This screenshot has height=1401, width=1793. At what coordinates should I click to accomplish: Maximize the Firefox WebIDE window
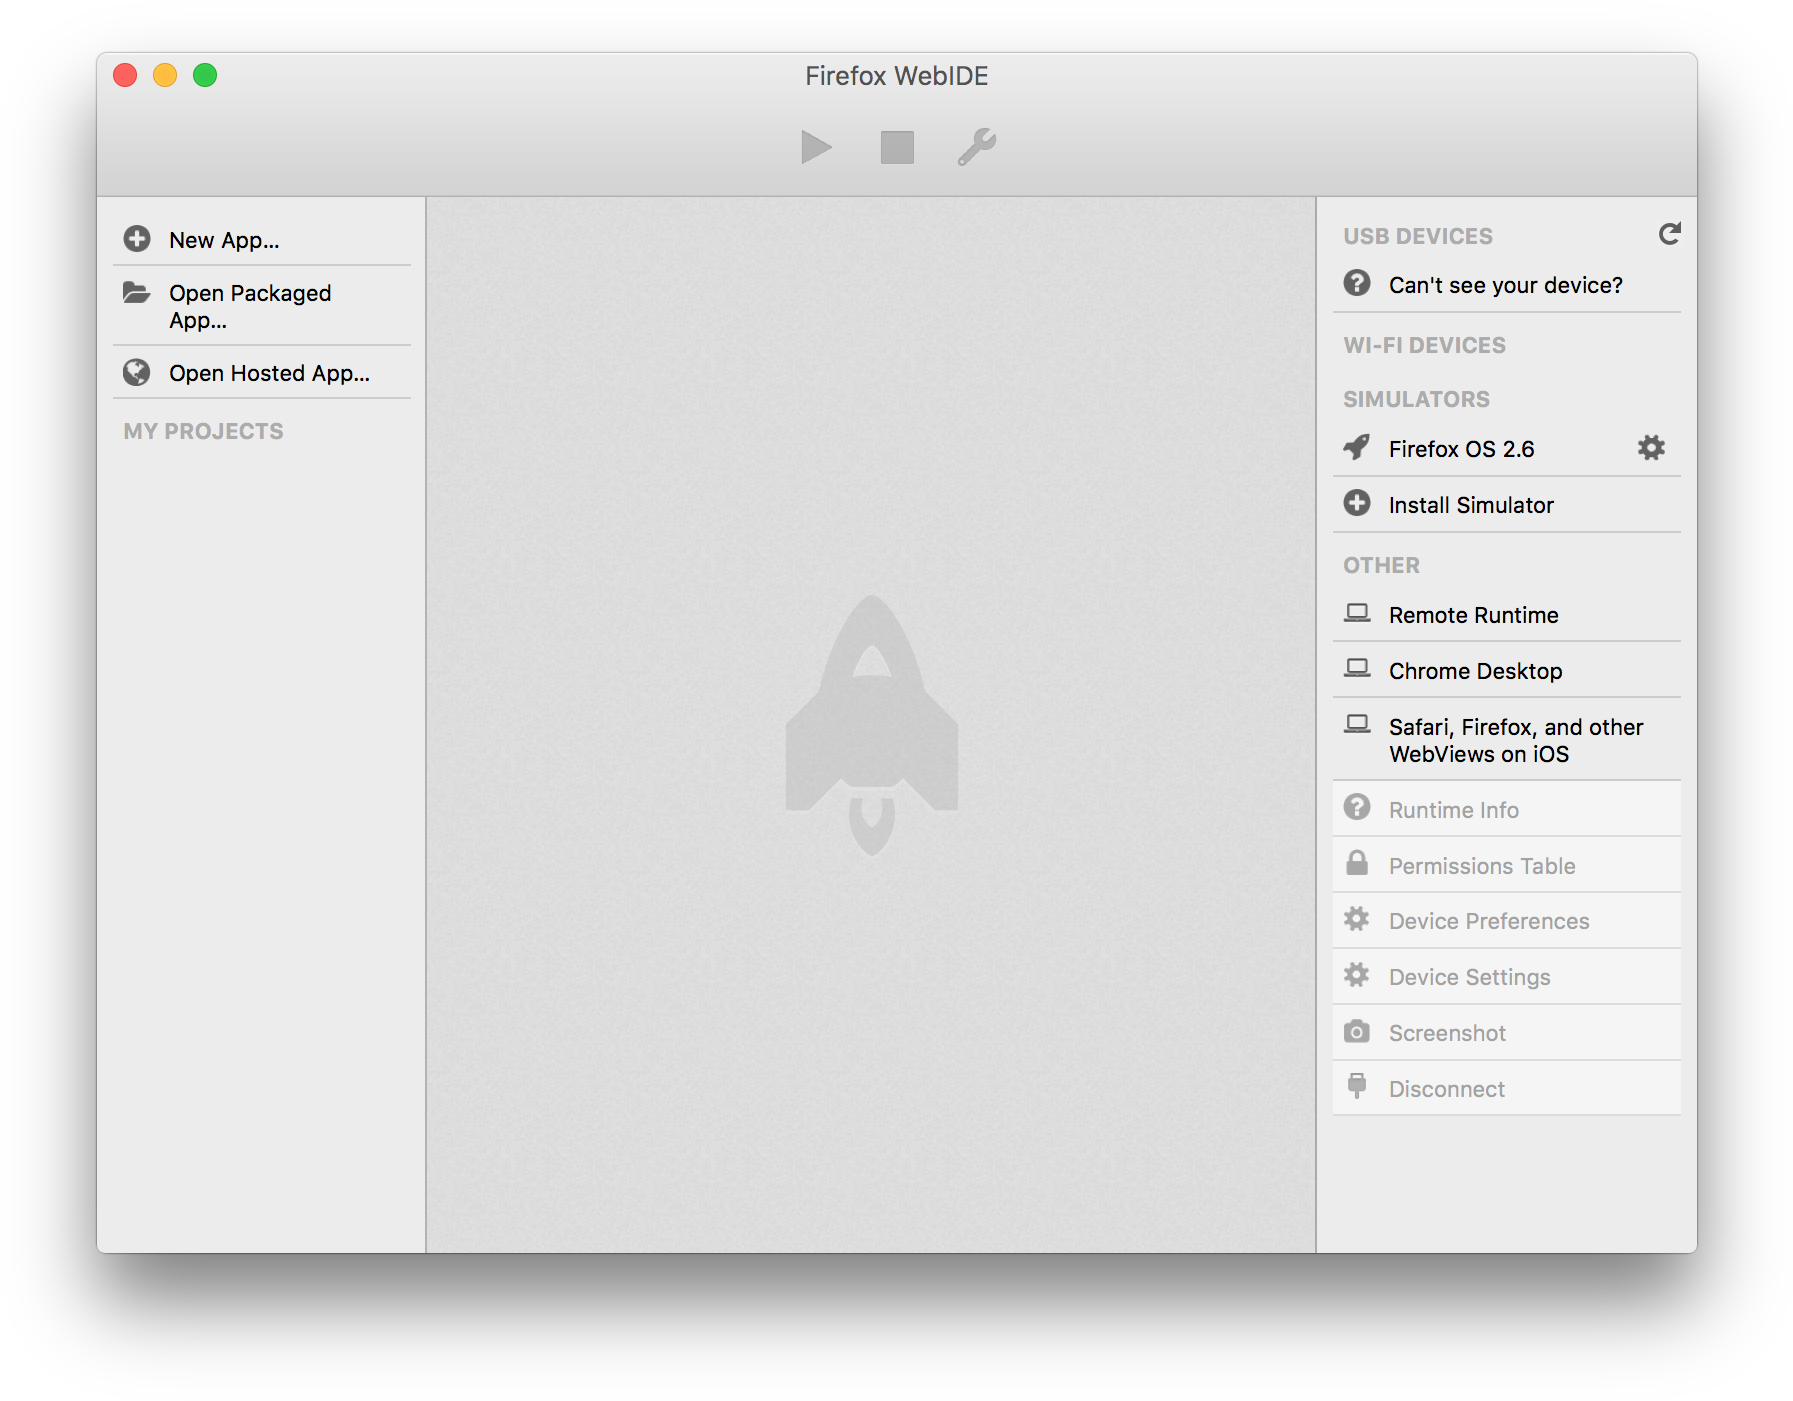(205, 75)
